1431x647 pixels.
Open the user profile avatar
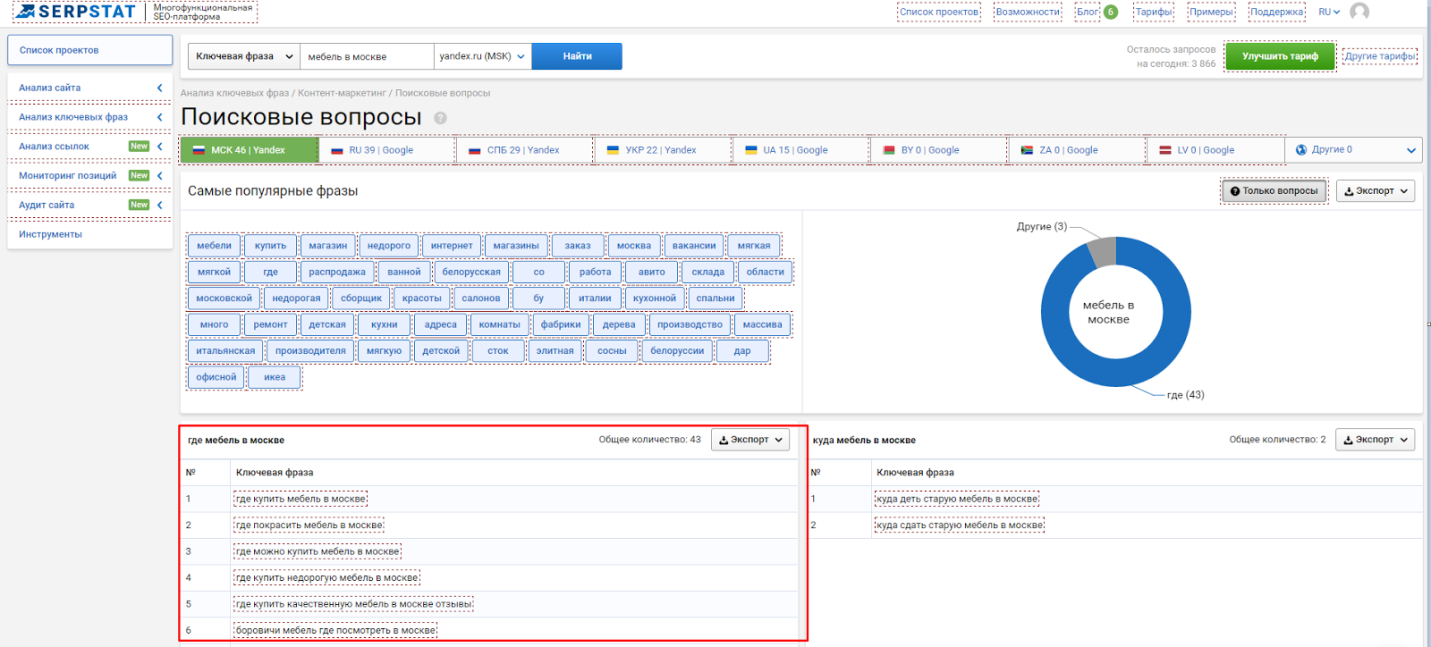coord(1358,12)
